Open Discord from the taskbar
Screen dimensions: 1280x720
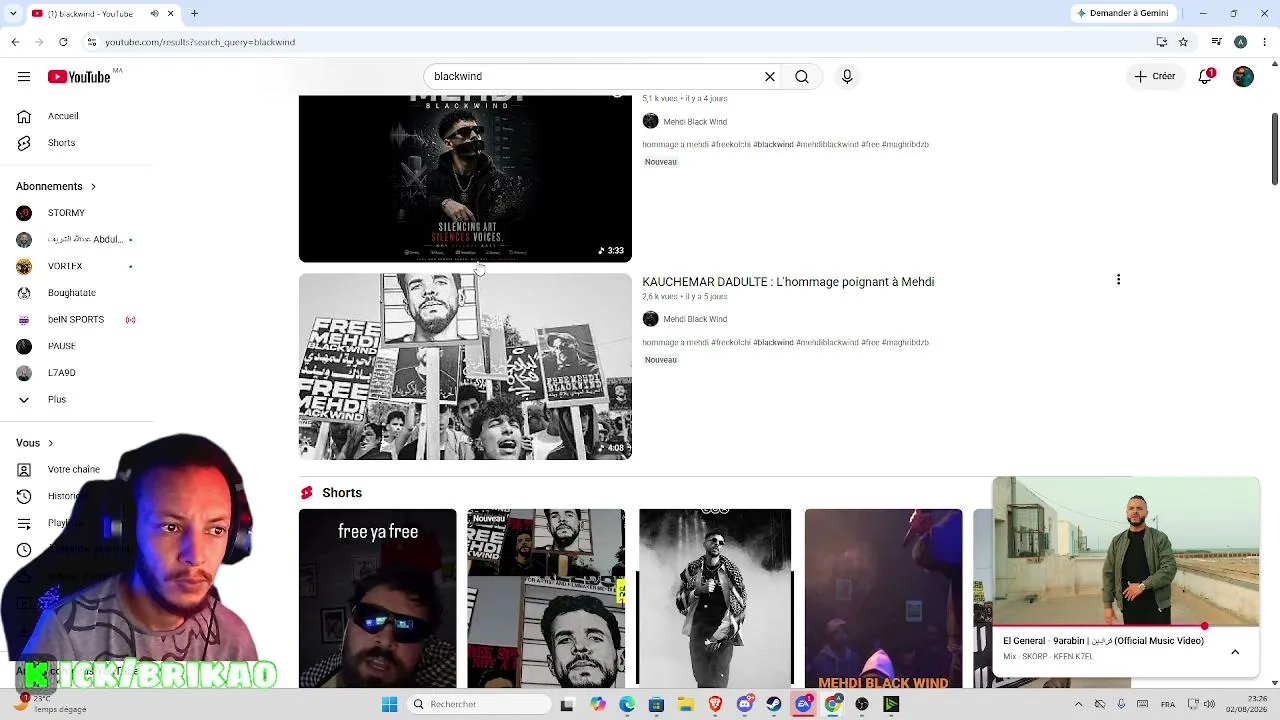click(745, 704)
